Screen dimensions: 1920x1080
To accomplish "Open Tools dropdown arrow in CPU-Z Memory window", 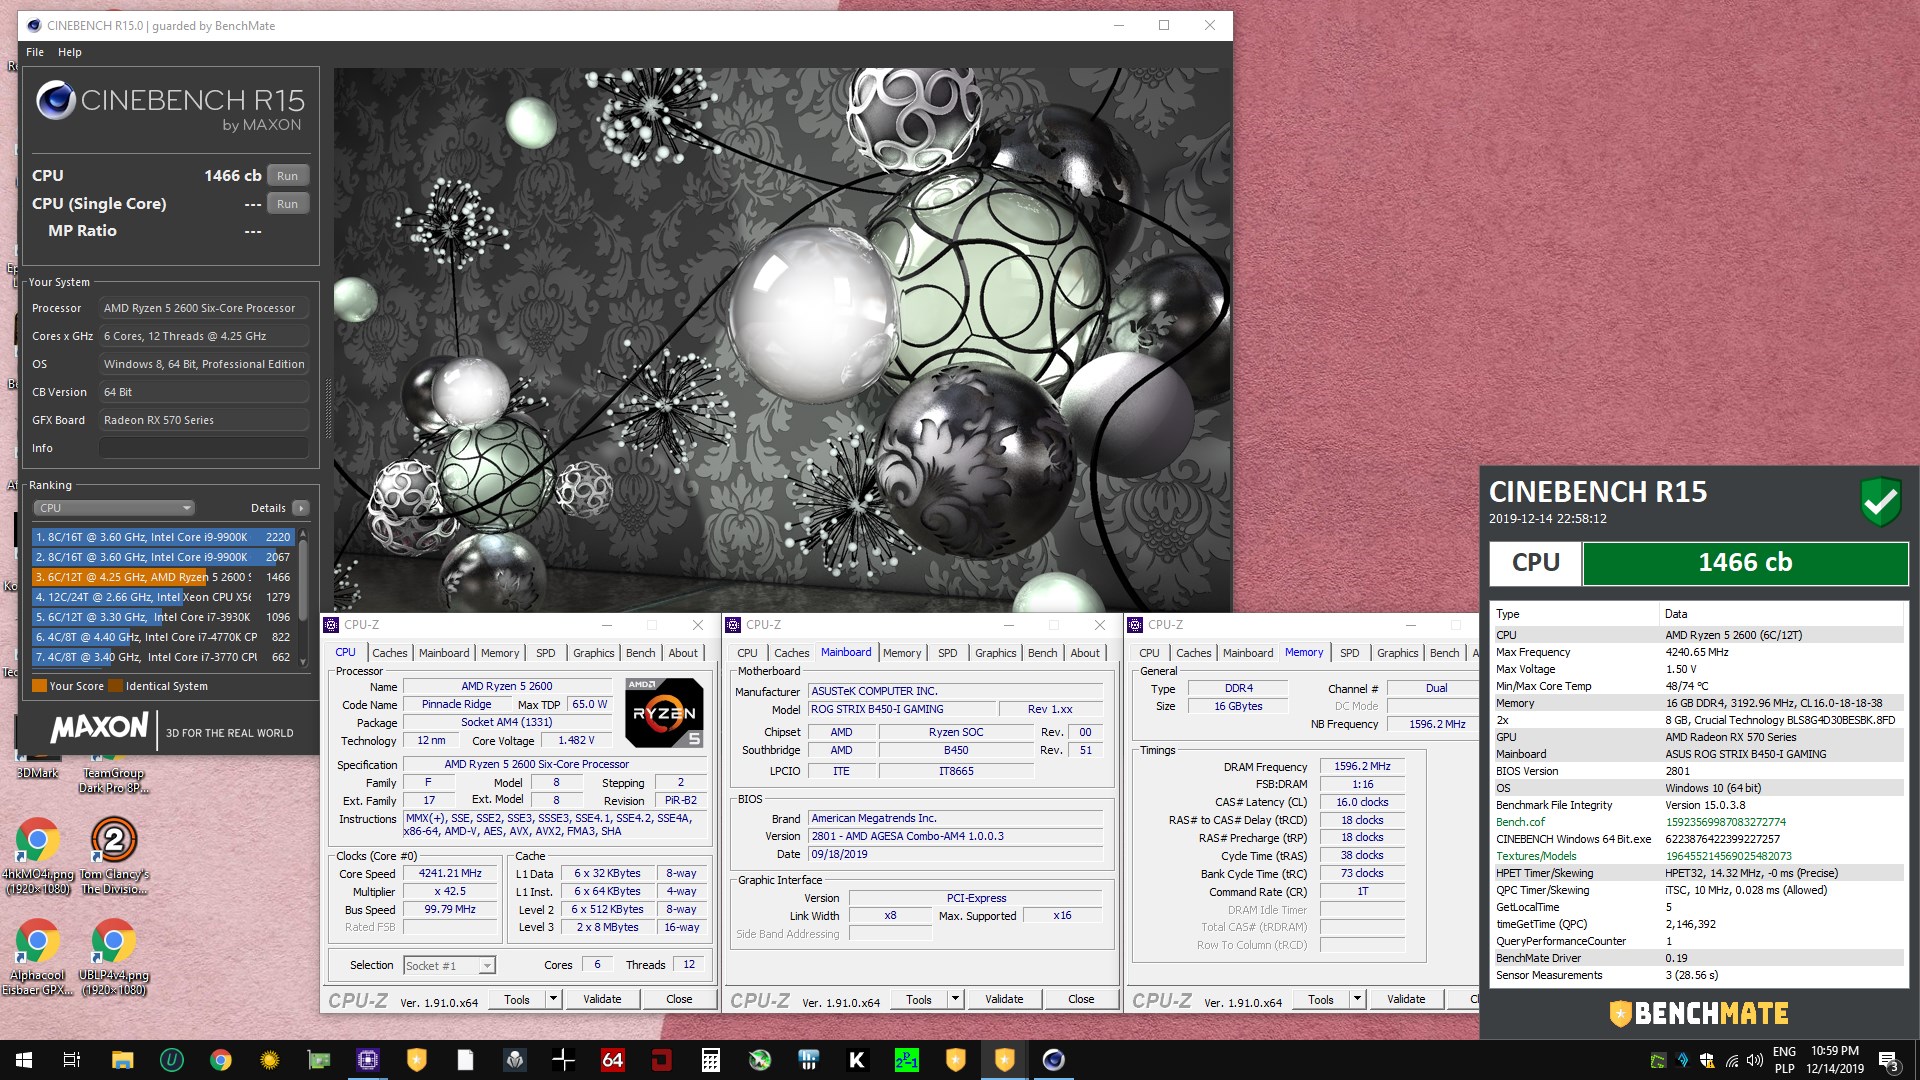I will pyautogui.click(x=1356, y=999).
